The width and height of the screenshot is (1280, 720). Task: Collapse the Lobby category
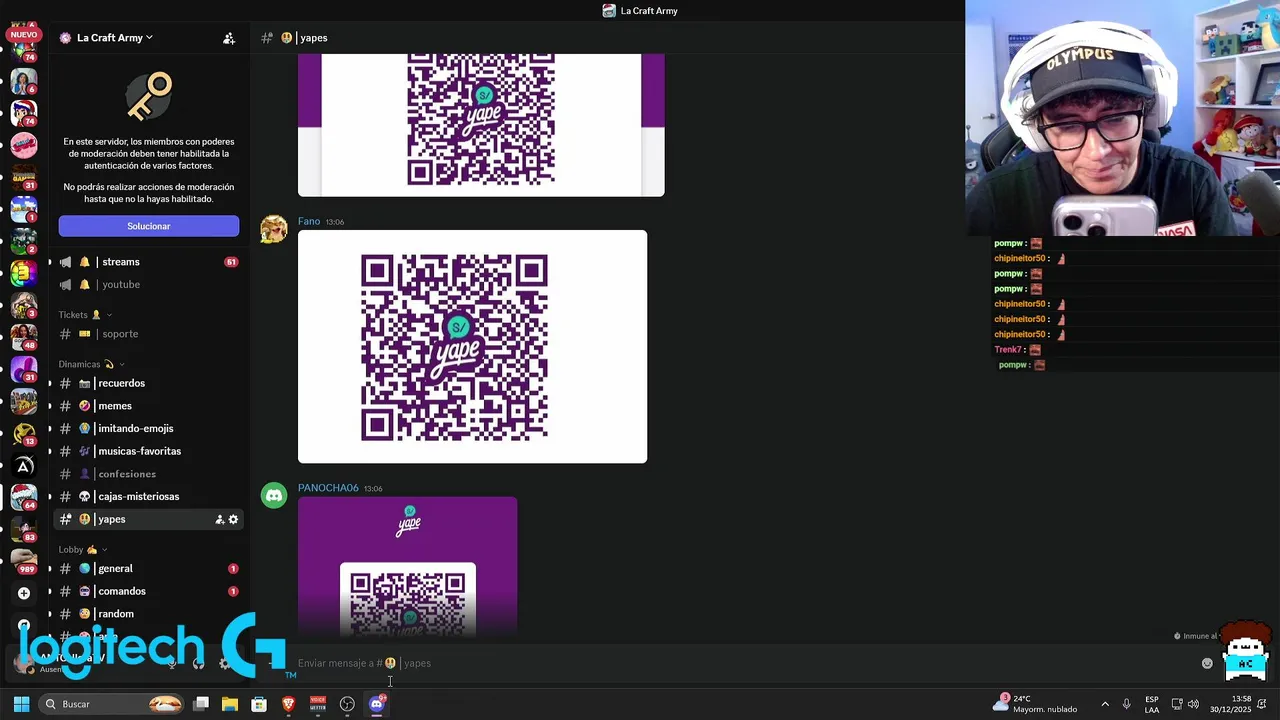[83, 550]
